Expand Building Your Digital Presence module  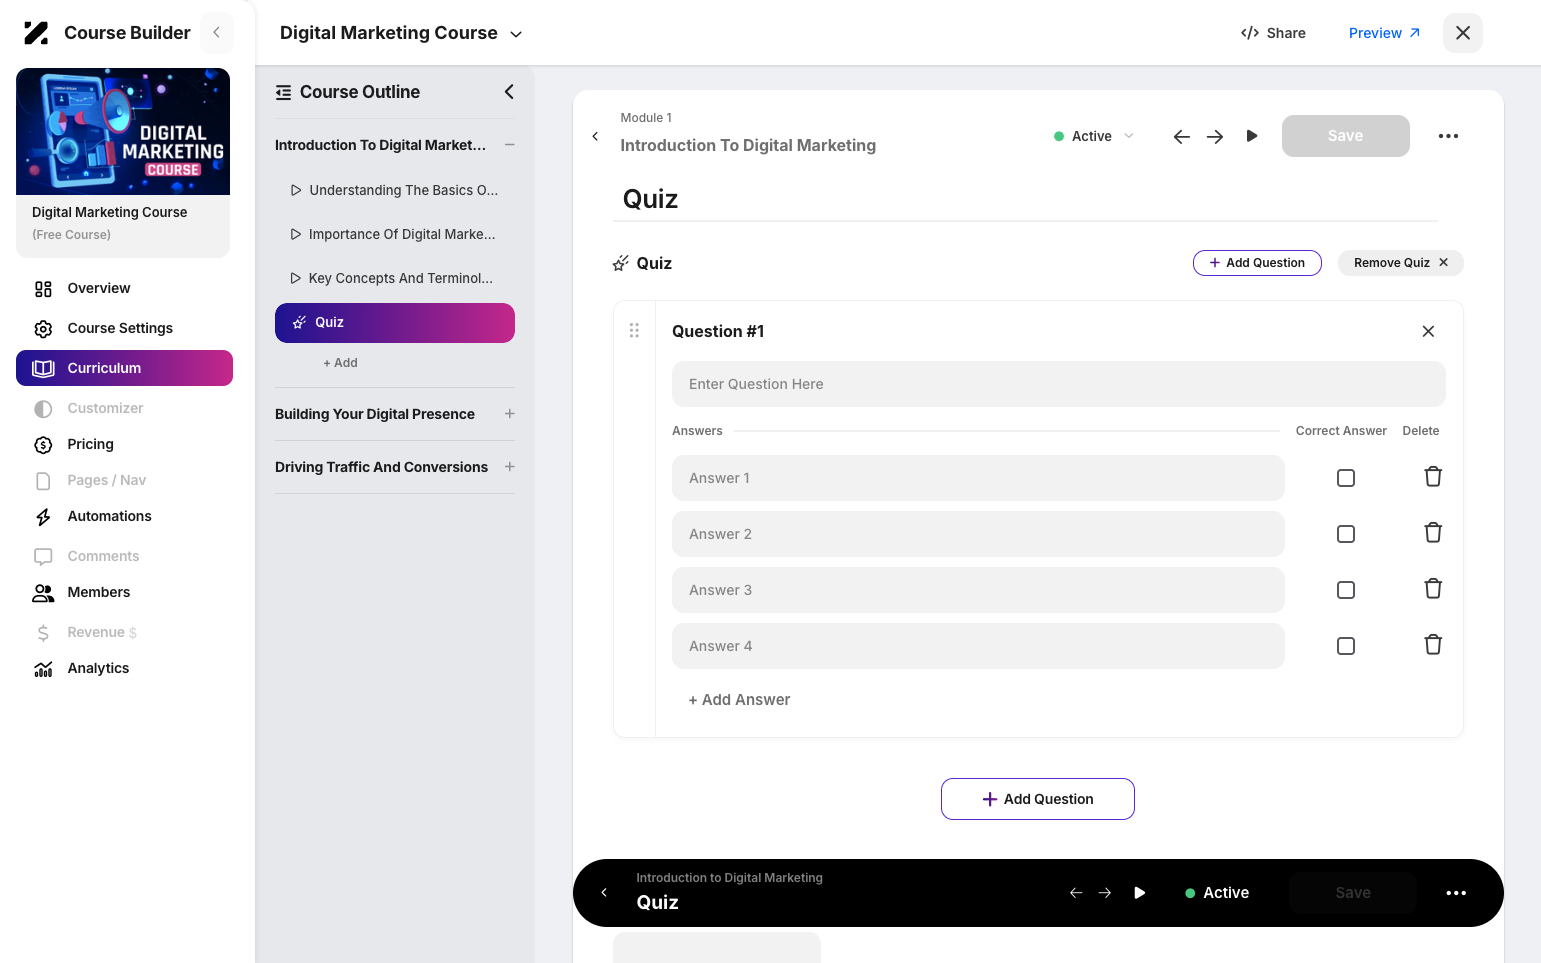pyautogui.click(x=509, y=414)
